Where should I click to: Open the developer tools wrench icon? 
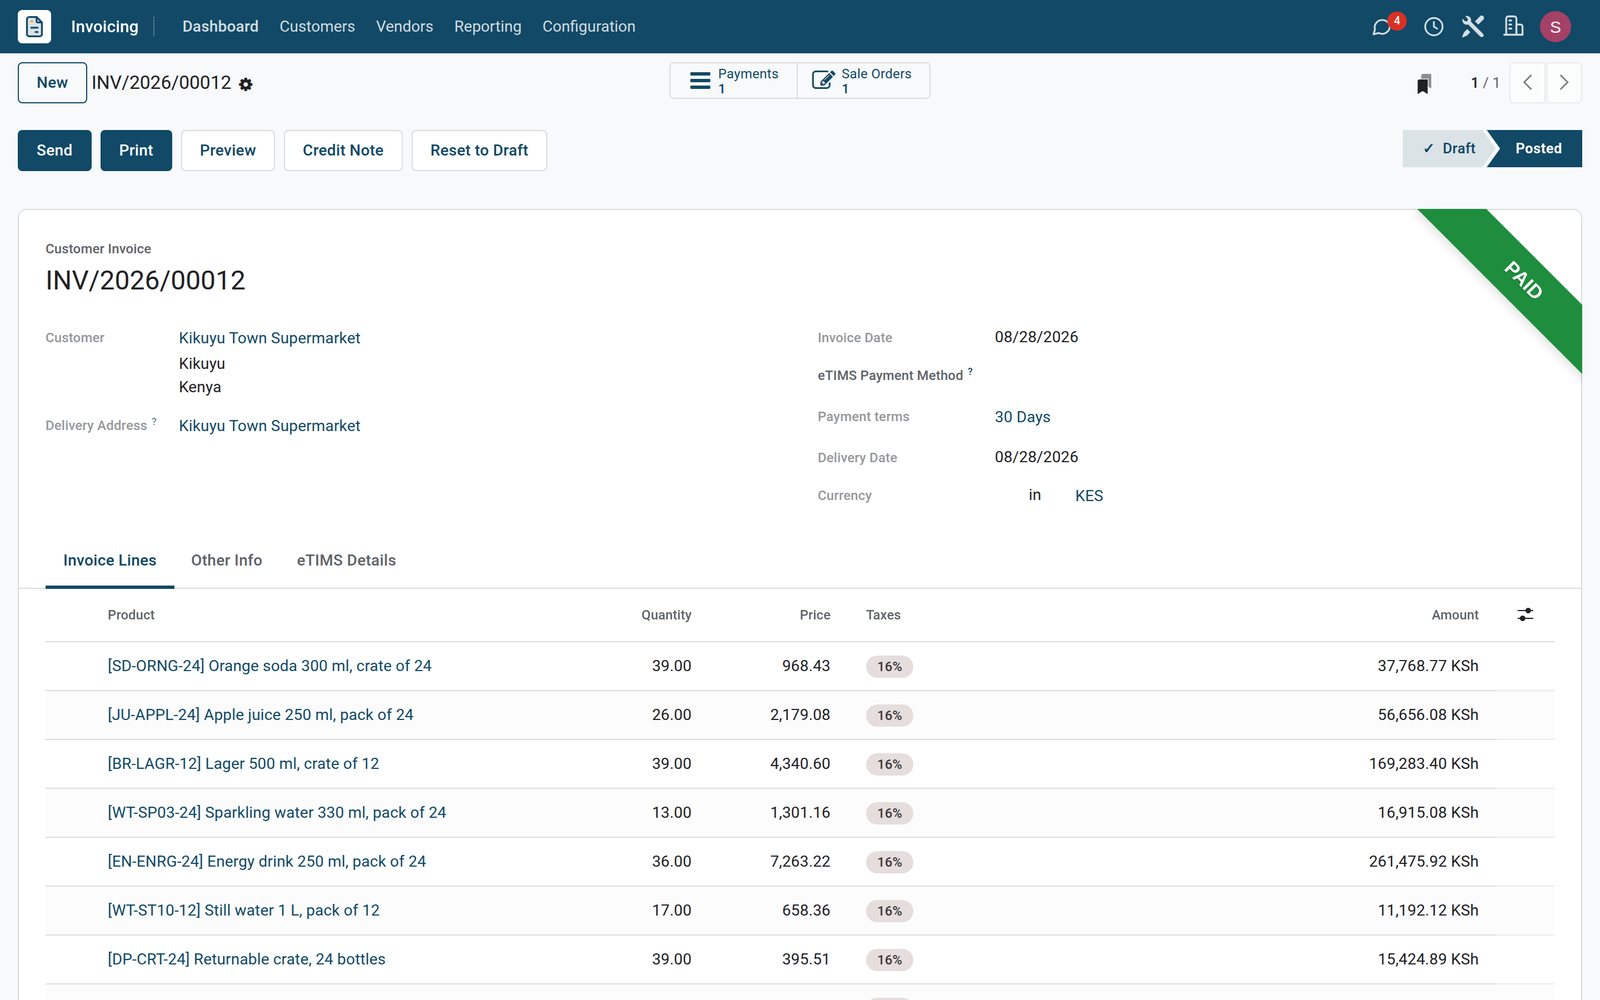pyautogui.click(x=1473, y=27)
